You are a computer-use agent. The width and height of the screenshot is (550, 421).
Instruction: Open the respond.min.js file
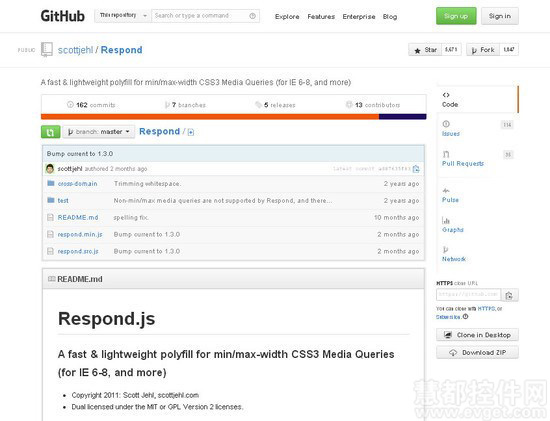click(80, 234)
